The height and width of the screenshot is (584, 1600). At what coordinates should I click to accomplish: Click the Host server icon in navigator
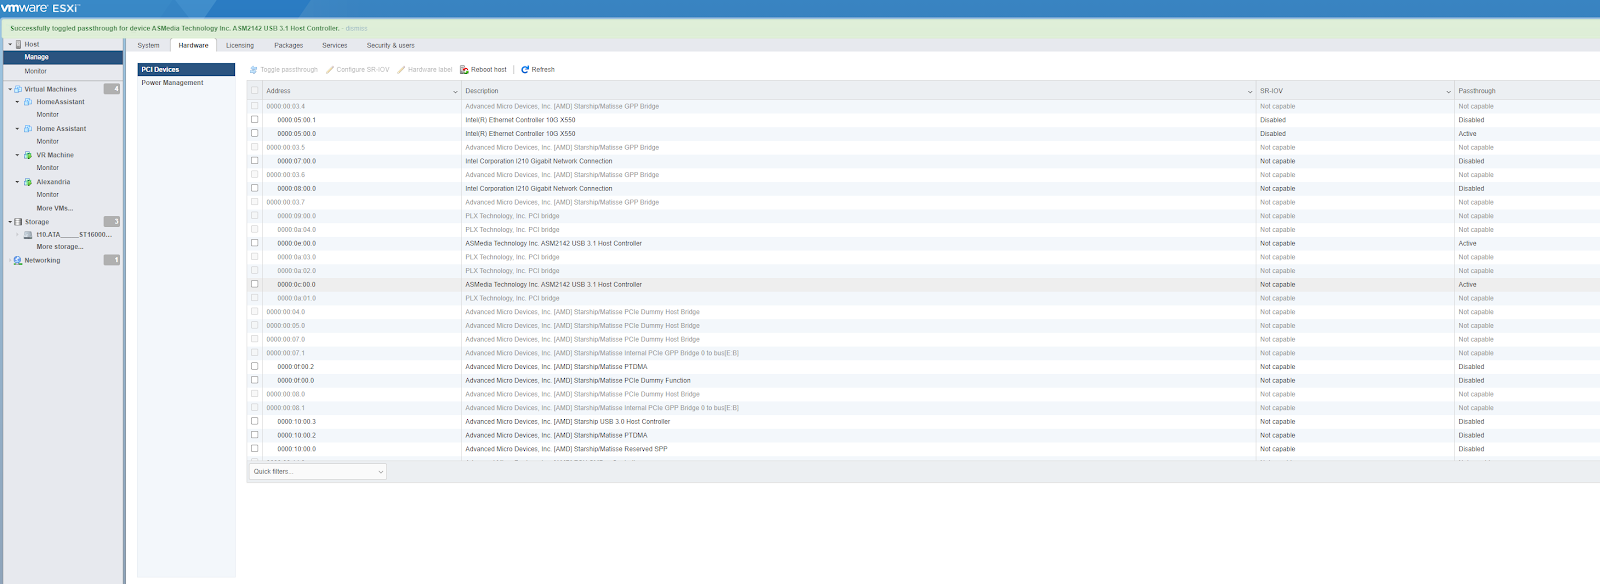click(x=18, y=44)
